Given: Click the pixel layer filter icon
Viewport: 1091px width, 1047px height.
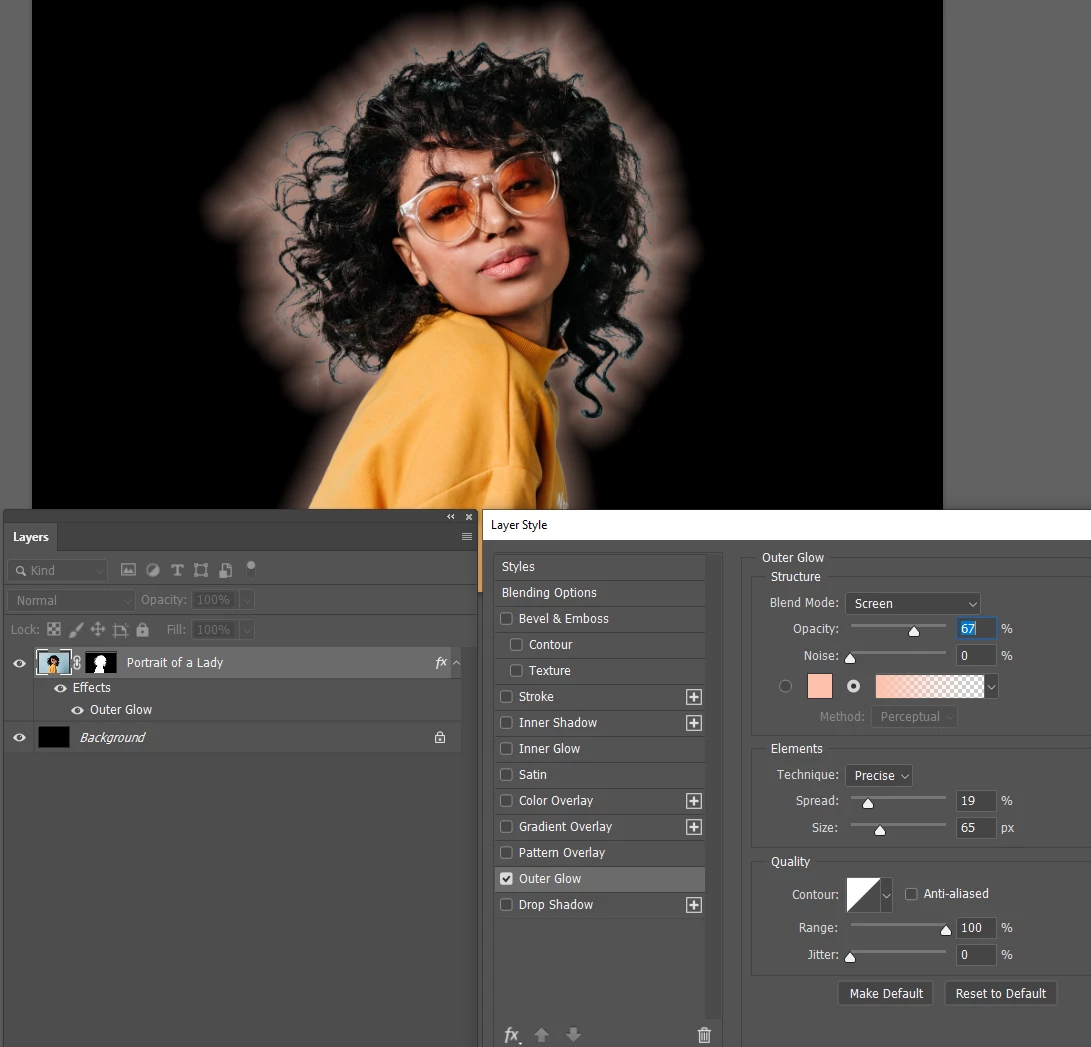Looking at the screenshot, I should [x=128, y=570].
